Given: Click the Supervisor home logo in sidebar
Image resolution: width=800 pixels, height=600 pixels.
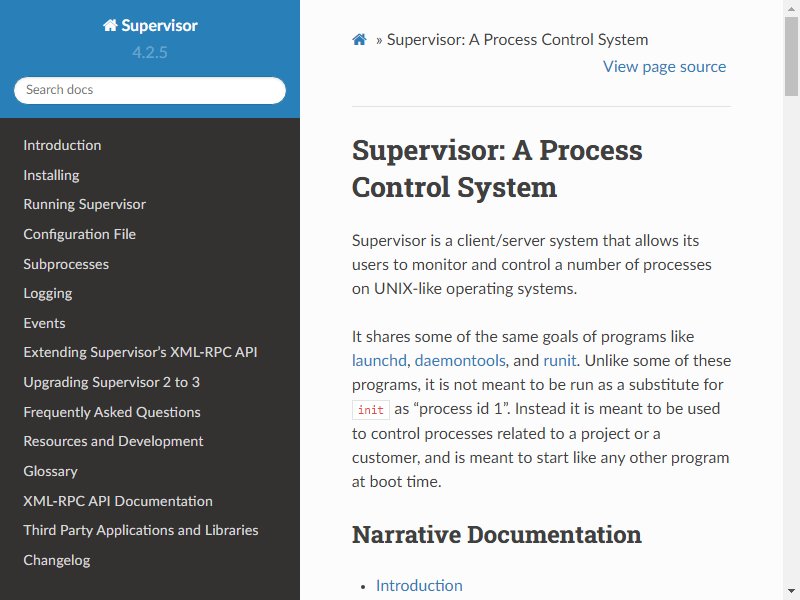Looking at the screenshot, I should 150,26.
